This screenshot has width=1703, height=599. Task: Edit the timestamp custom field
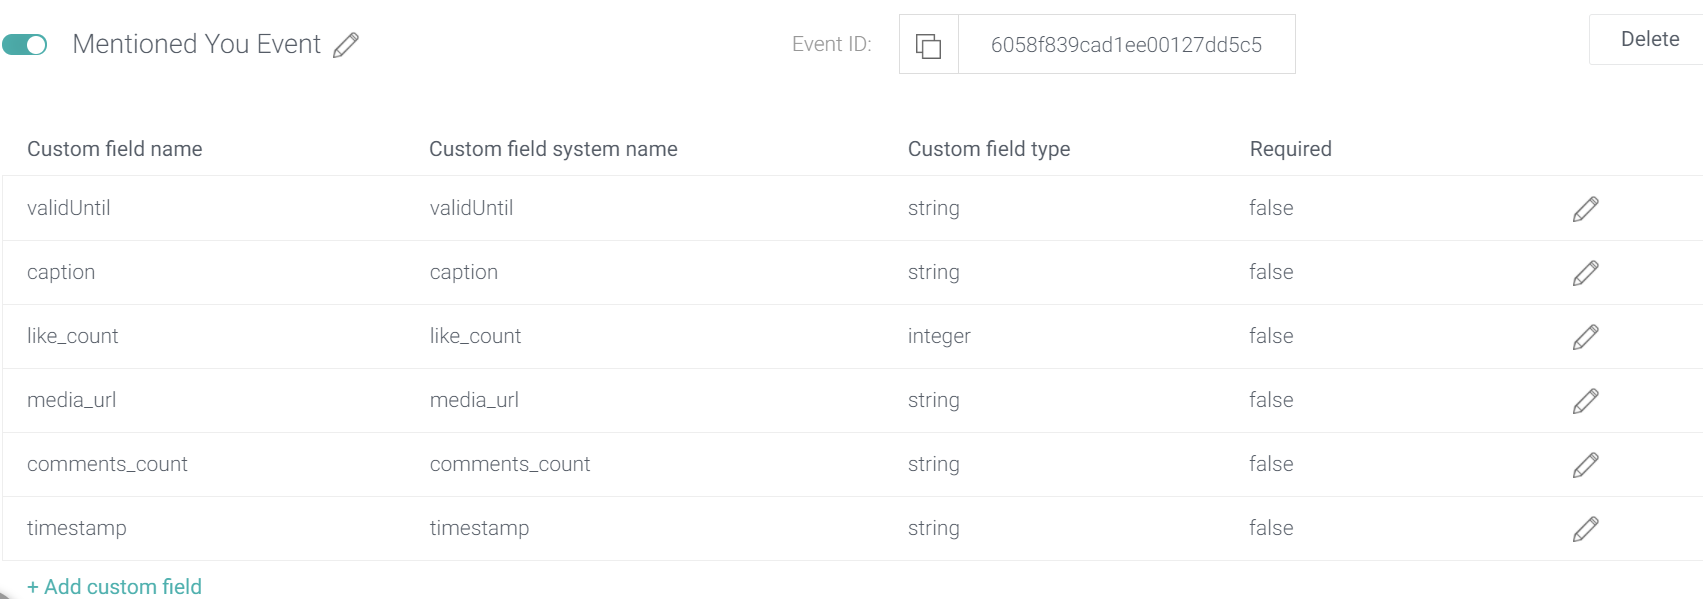1586,529
